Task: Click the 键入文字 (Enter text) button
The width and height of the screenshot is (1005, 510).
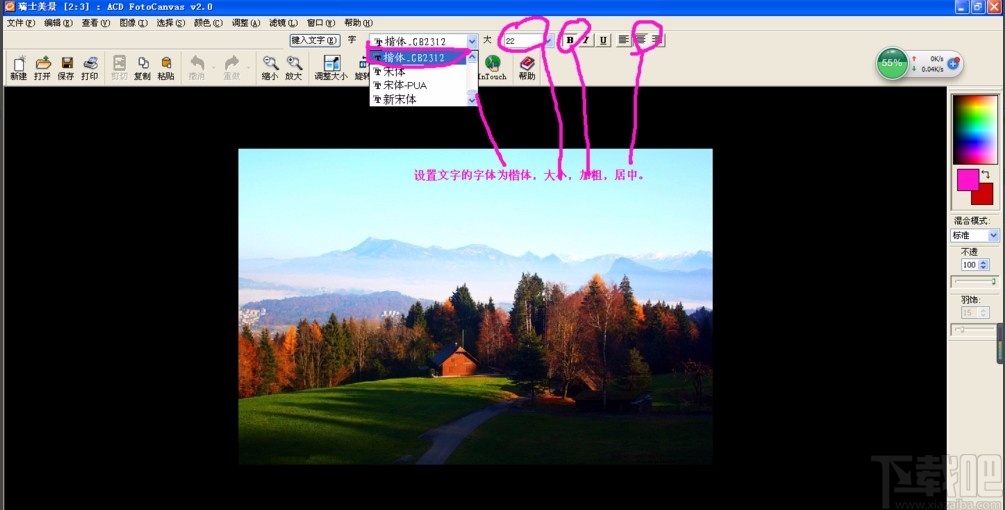Action: (315, 40)
